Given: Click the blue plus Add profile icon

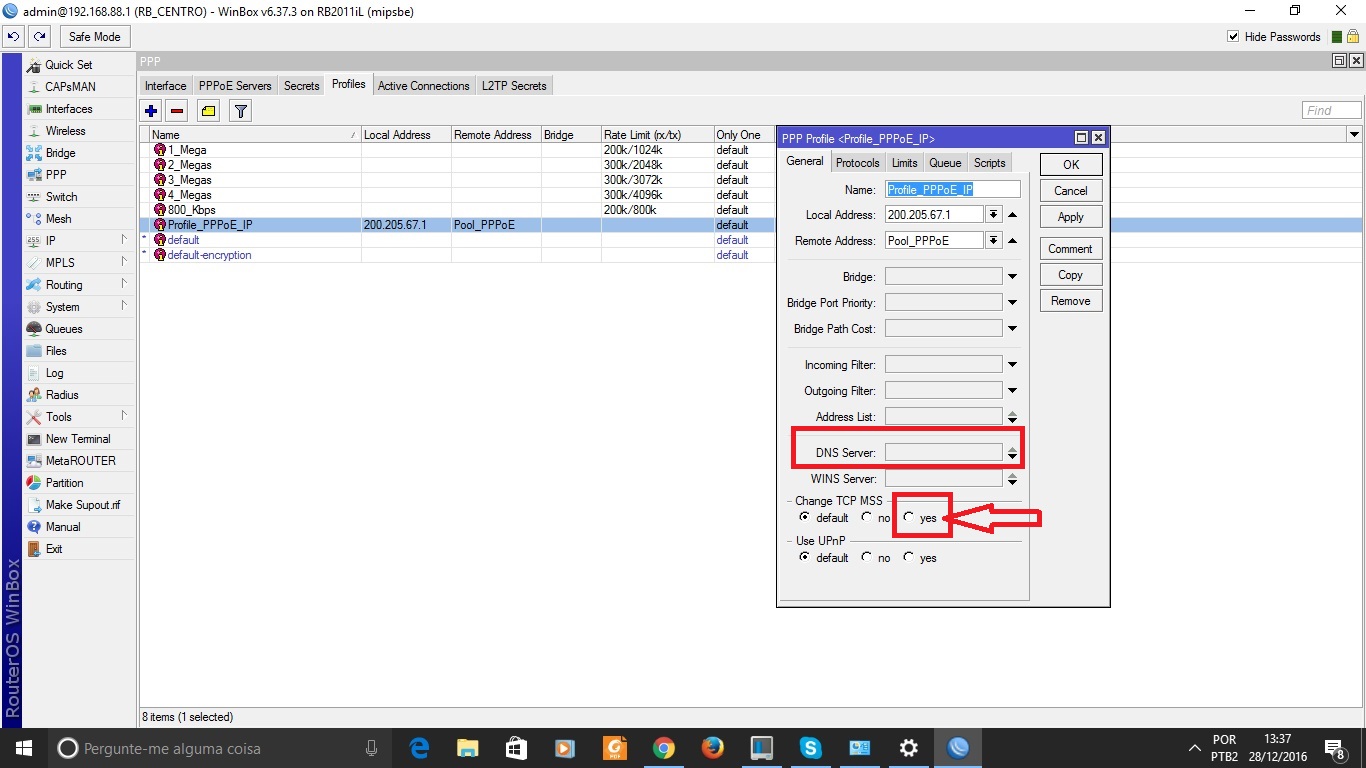Looking at the screenshot, I should (151, 111).
